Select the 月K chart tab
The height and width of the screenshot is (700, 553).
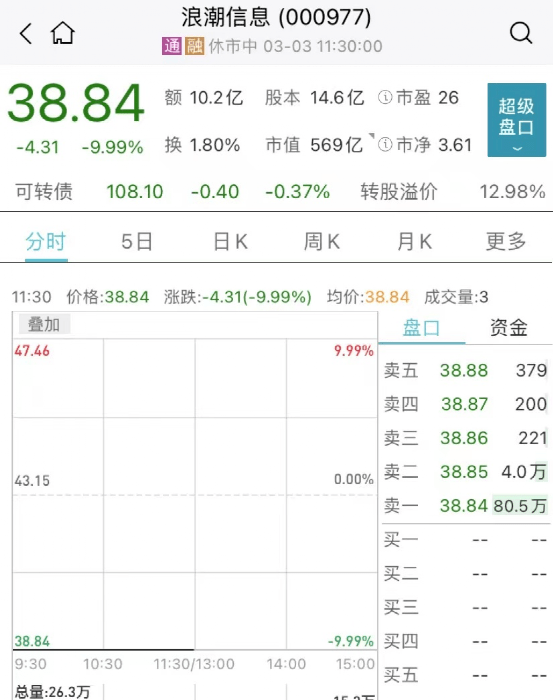tap(415, 242)
